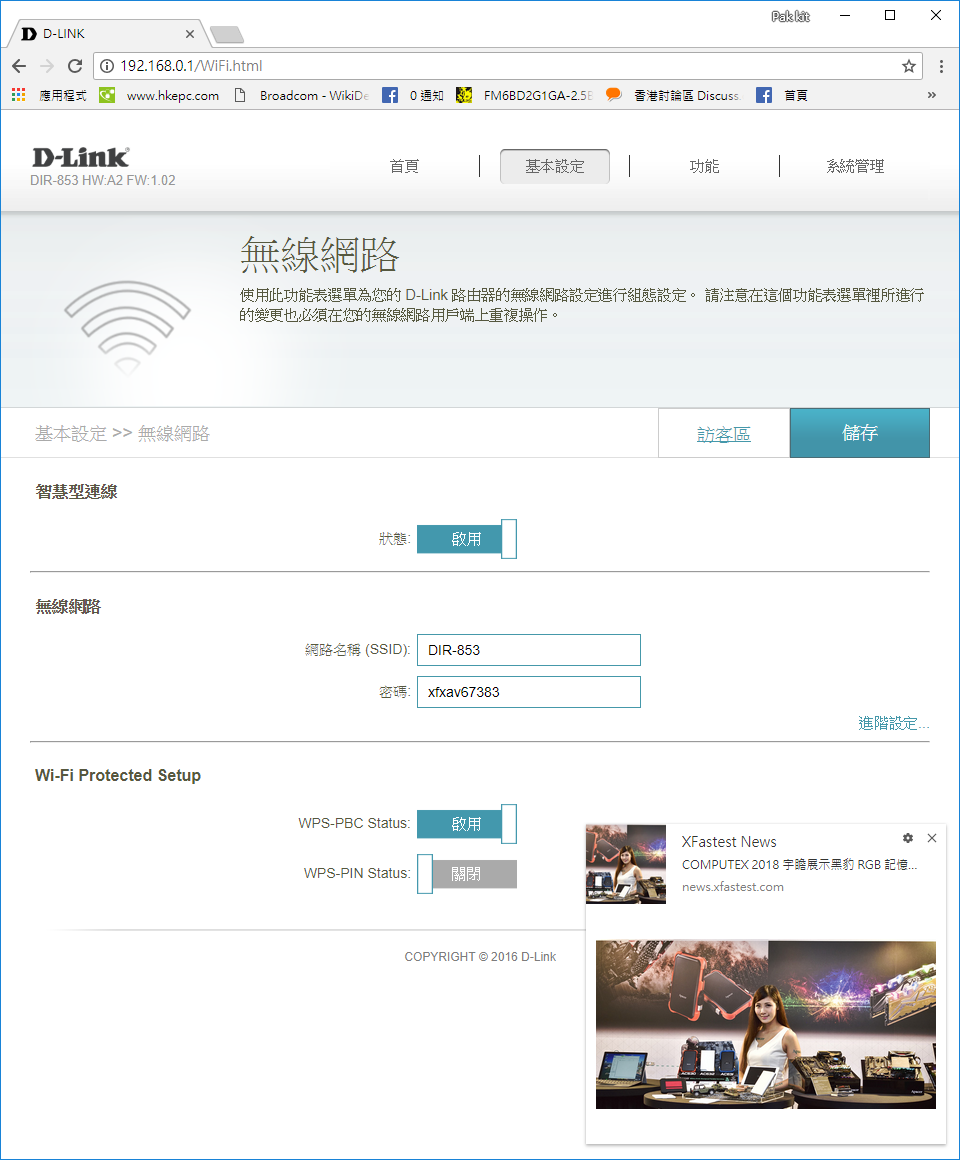Click the 密碼 password input field
Viewport: 960px width, 1160px height.
tap(529, 692)
